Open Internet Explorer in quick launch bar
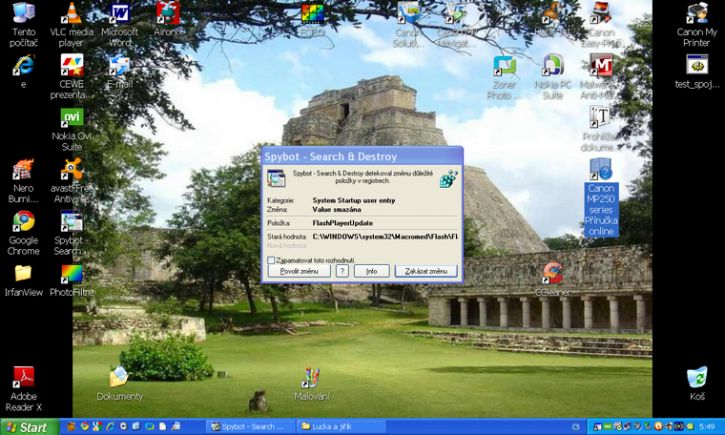The width and height of the screenshot is (725, 435). click(x=110, y=426)
